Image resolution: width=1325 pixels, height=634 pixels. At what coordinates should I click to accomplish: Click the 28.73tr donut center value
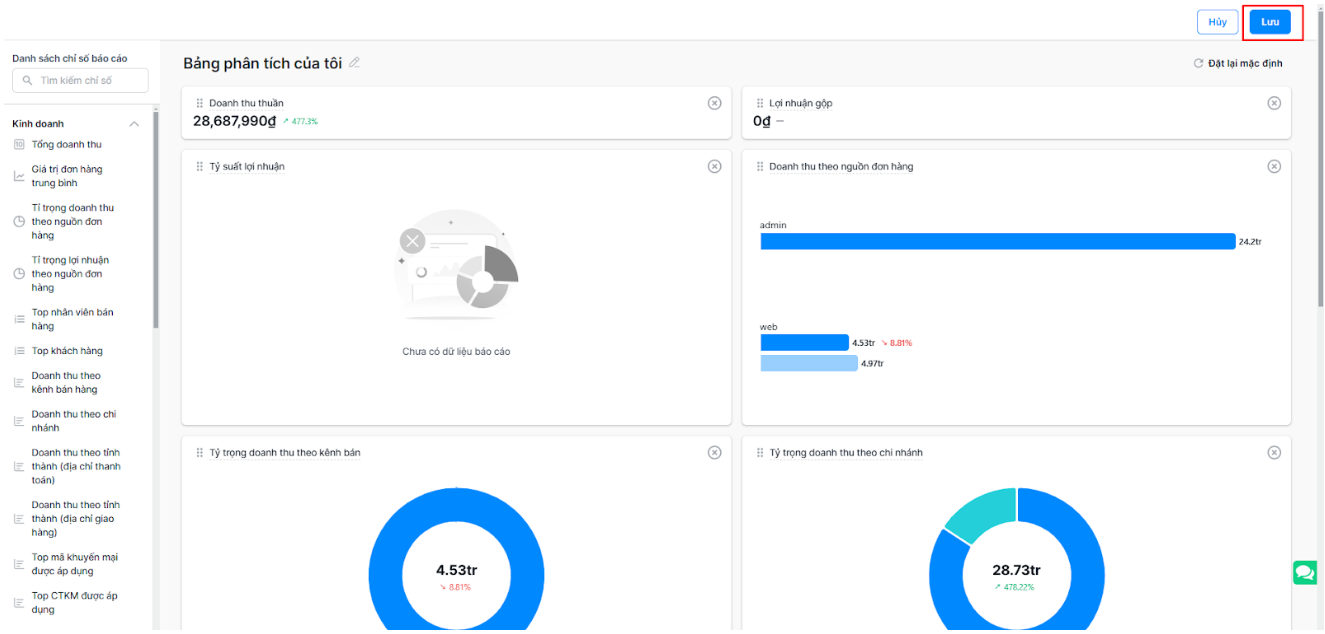1016,570
